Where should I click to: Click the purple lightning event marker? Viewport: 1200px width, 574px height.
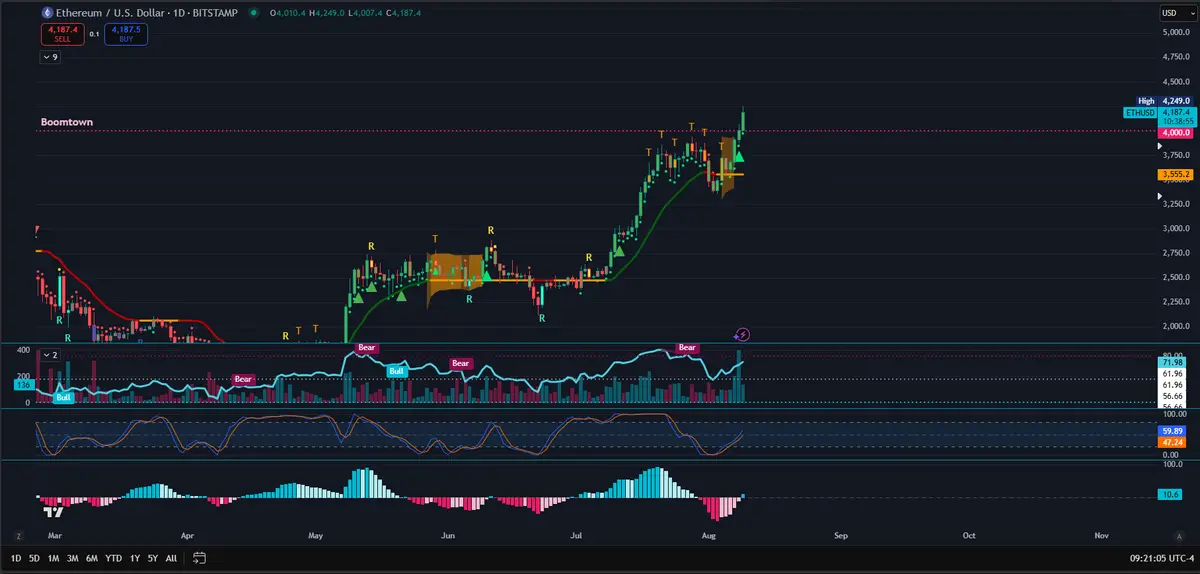(743, 334)
